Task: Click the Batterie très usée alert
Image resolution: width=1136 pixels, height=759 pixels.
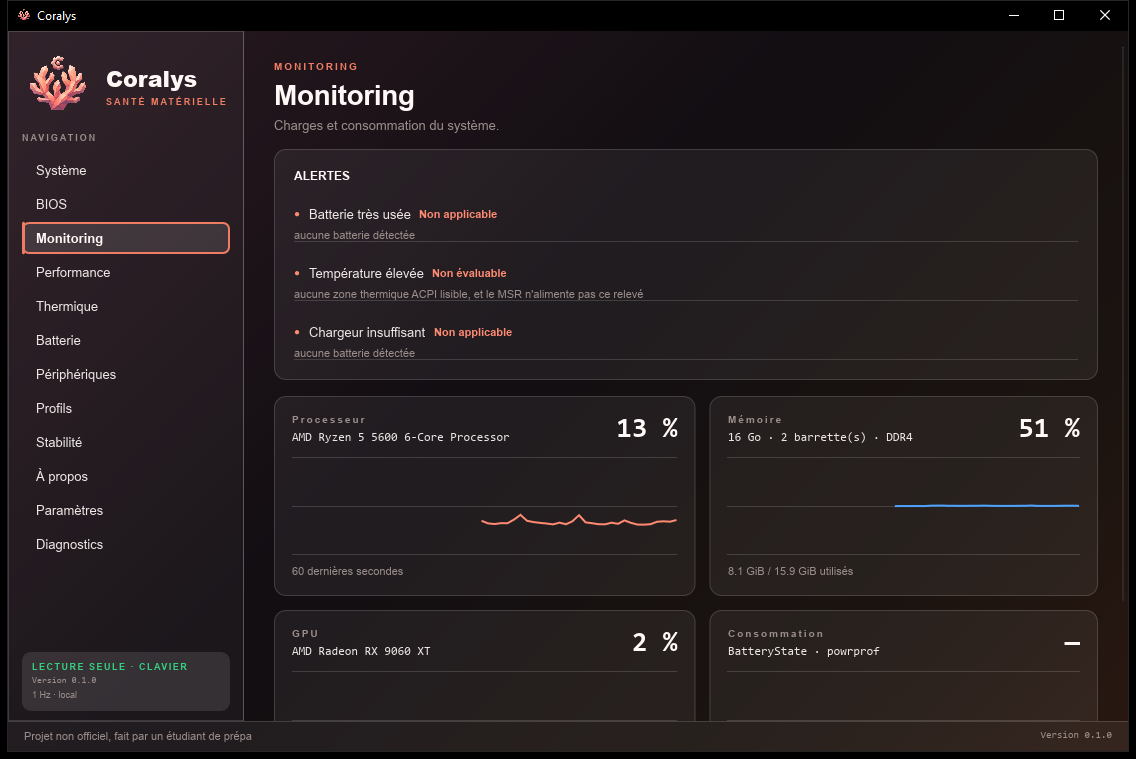Action: (685, 223)
